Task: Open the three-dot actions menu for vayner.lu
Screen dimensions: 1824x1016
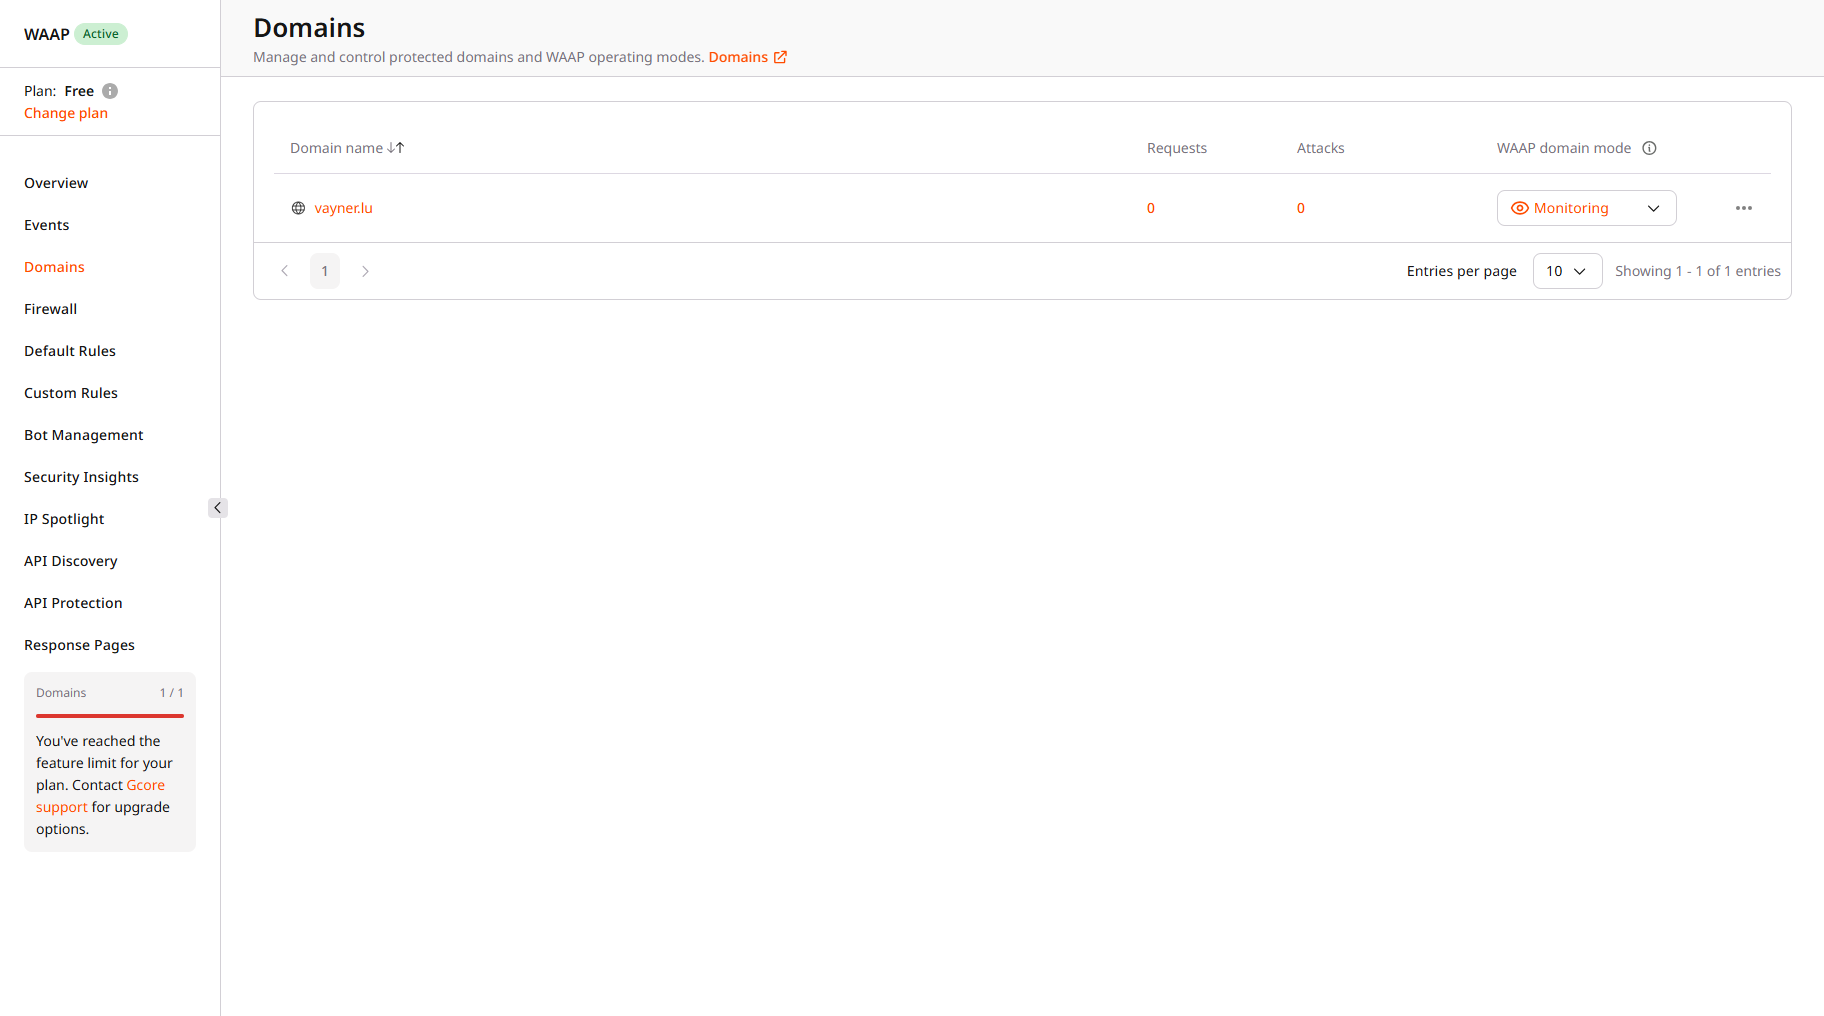Action: point(1744,208)
